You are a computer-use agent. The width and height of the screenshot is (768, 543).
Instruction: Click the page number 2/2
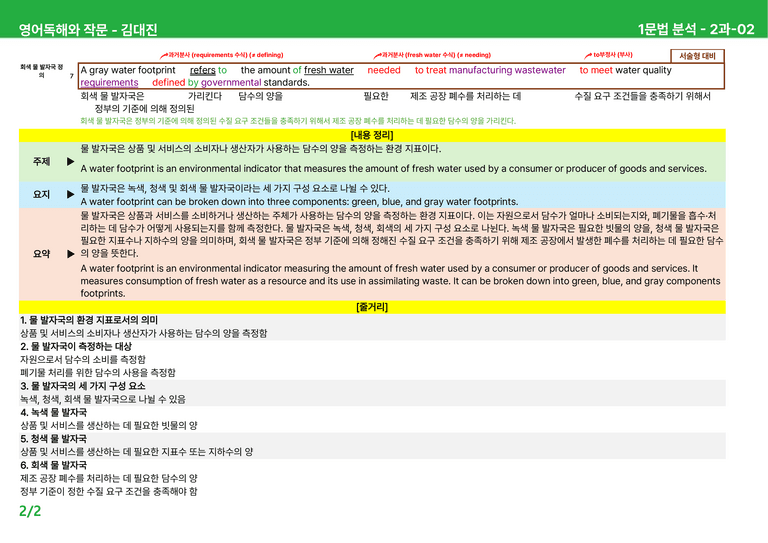click(30, 511)
